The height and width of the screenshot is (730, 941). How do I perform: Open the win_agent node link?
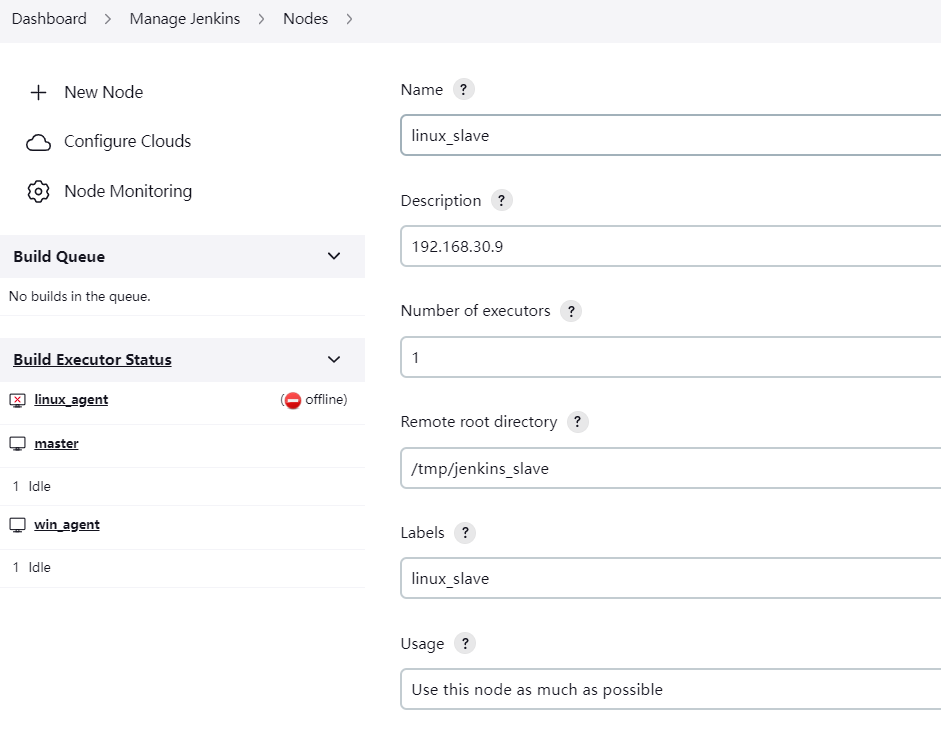pyautogui.click(x=67, y=525)
